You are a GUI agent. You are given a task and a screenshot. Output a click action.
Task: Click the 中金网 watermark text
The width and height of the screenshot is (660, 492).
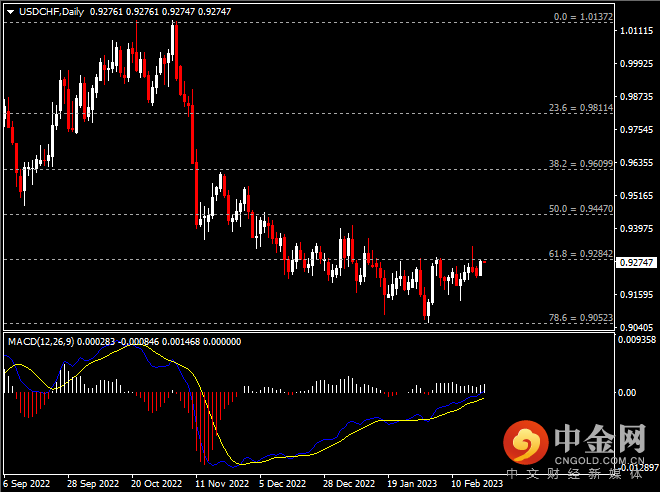pos(599,437)
